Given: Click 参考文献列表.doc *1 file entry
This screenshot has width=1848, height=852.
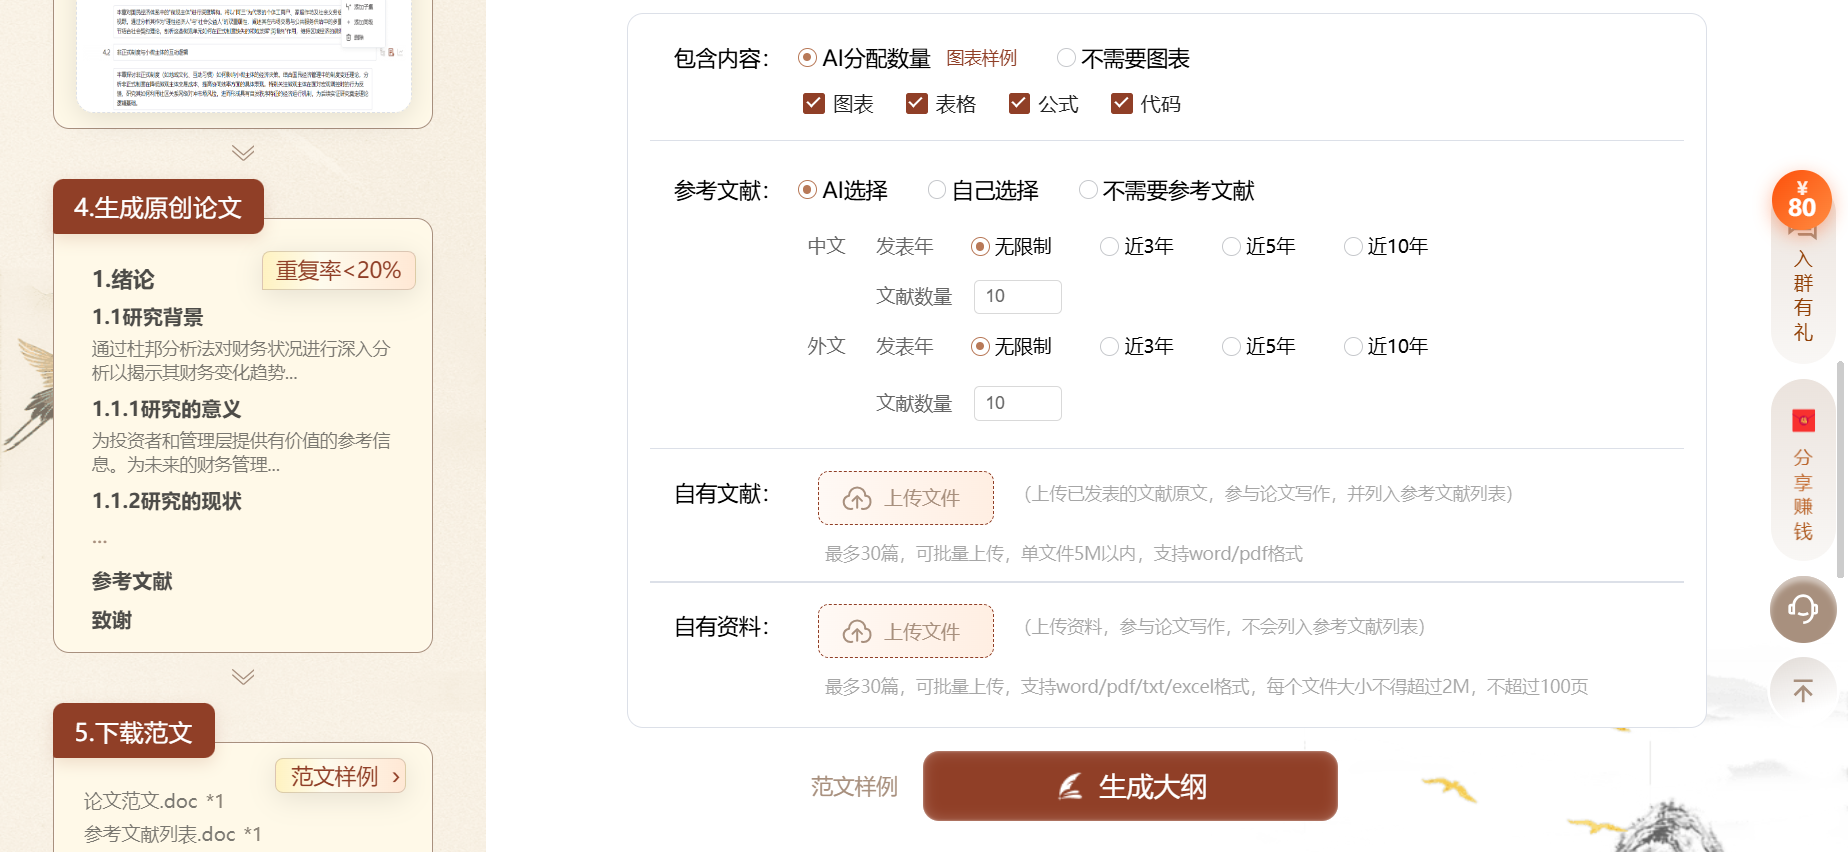Looking at the screenshot, I should coord(173,834).
